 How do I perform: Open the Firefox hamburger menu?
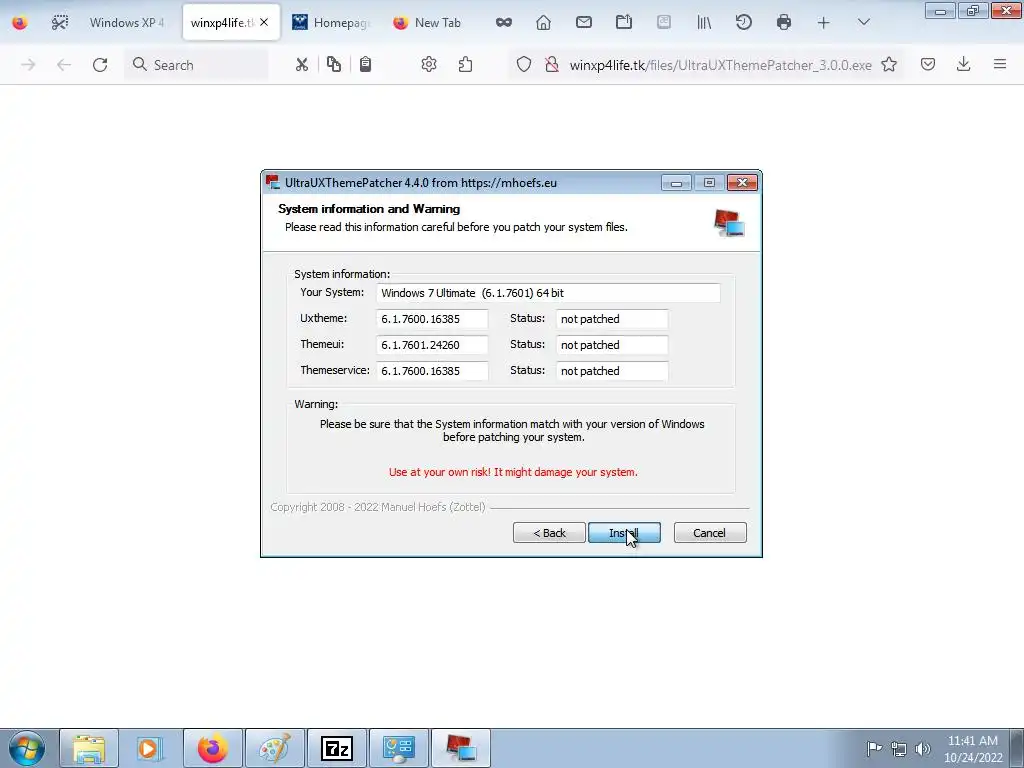(x=1000, y=64)
